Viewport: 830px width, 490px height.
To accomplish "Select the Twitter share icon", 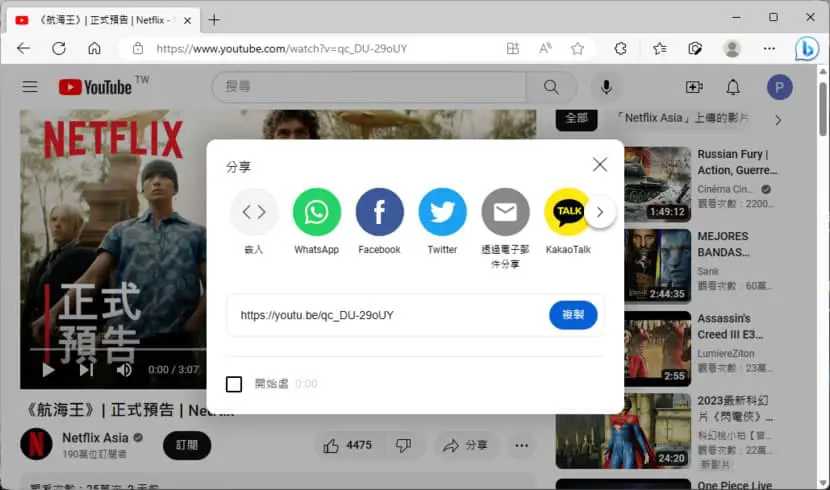I will coord(443,212).
